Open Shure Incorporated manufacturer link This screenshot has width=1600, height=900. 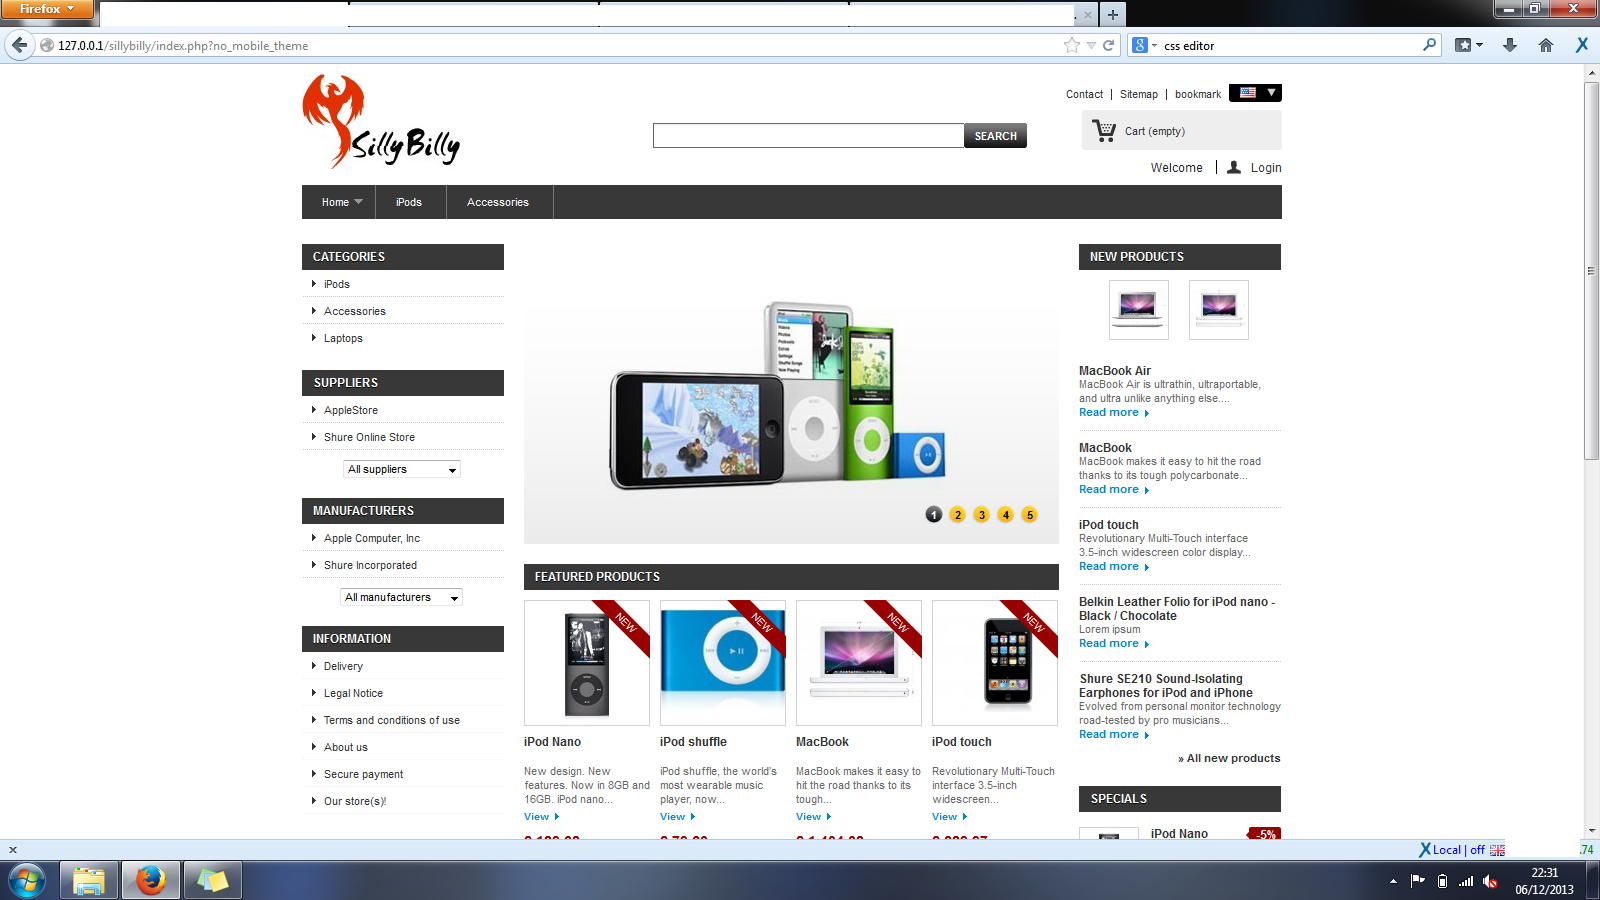pos(370,565)
